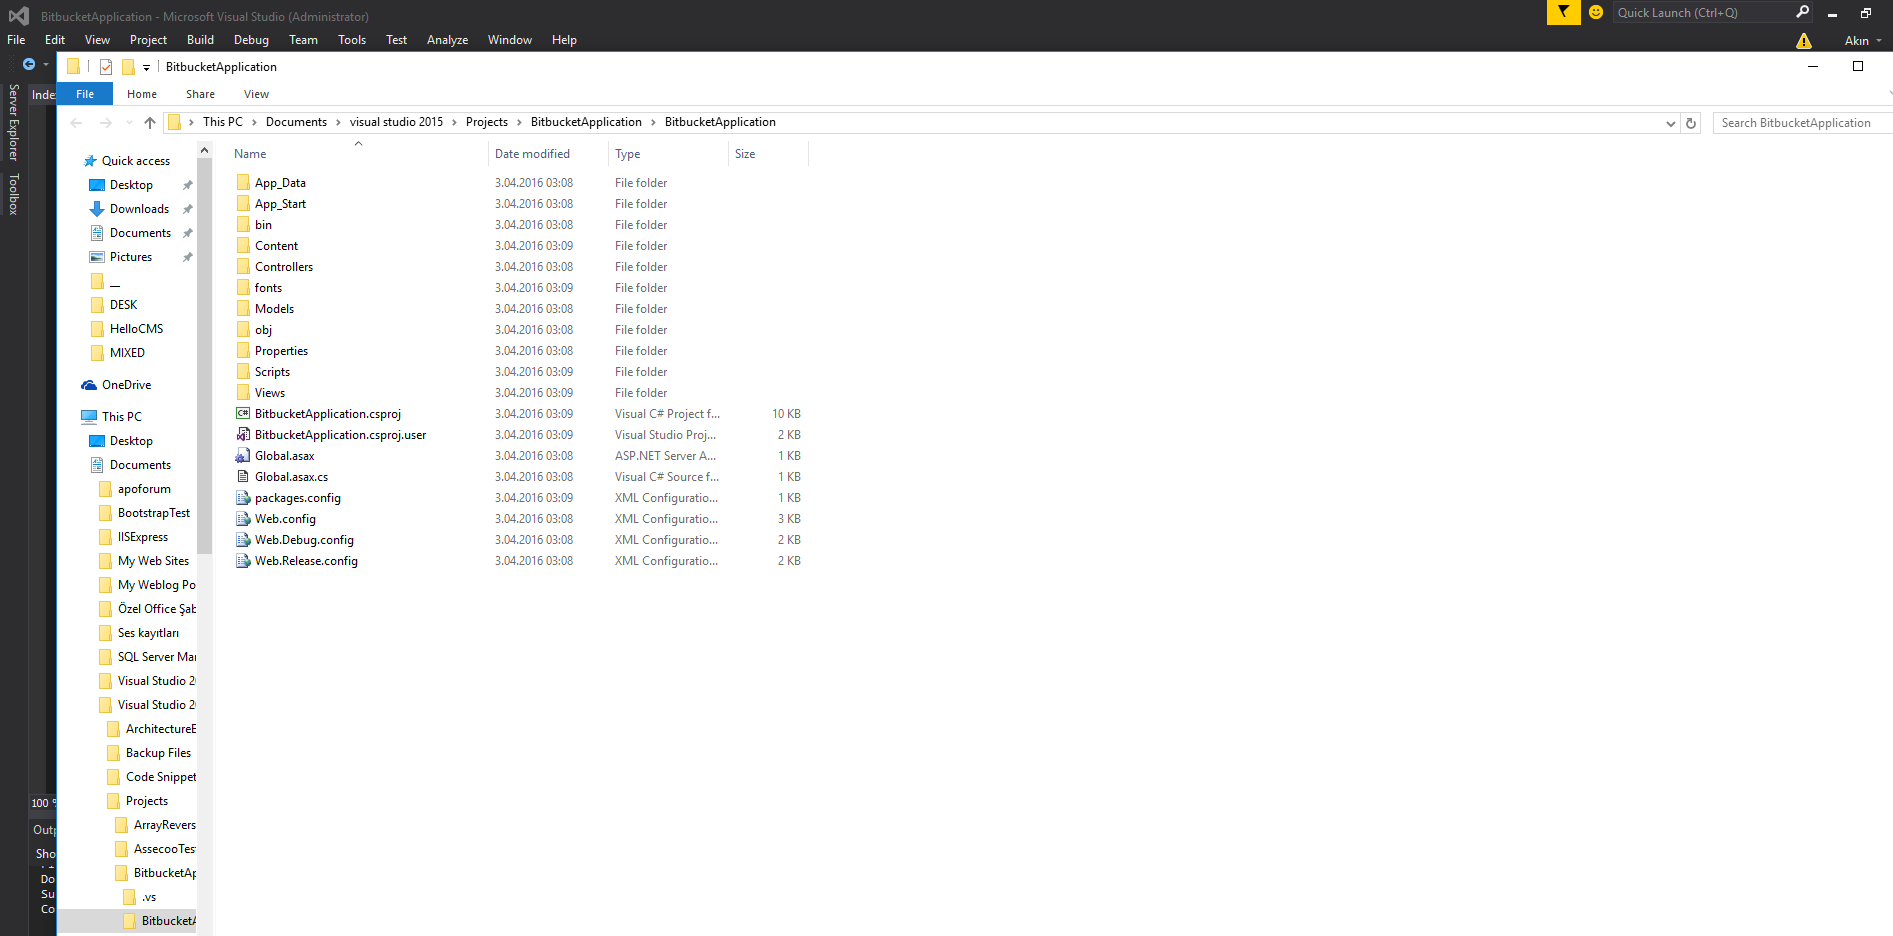
Task: Click the Refresh address bar button
Action: 1691,123
